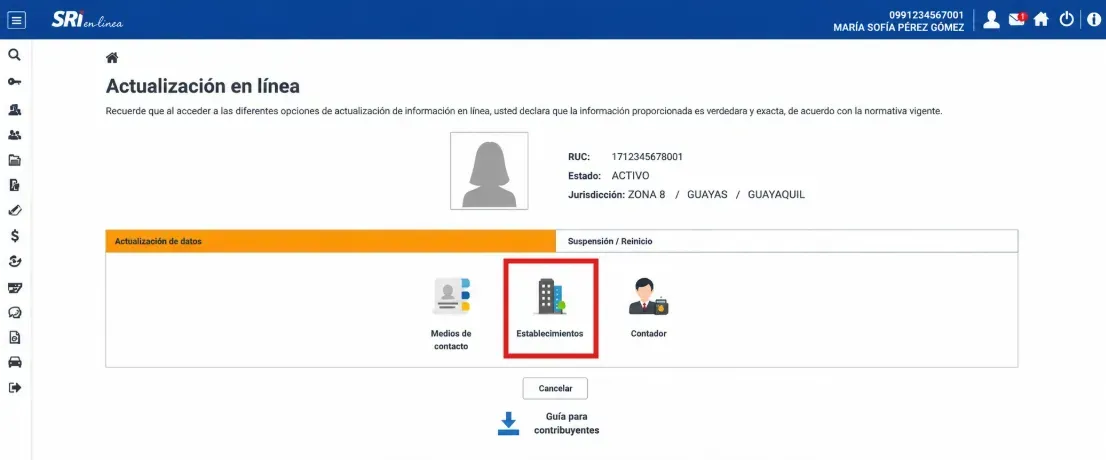
Task: Go to home via header house icon
Action: (x=1041, y=19)
